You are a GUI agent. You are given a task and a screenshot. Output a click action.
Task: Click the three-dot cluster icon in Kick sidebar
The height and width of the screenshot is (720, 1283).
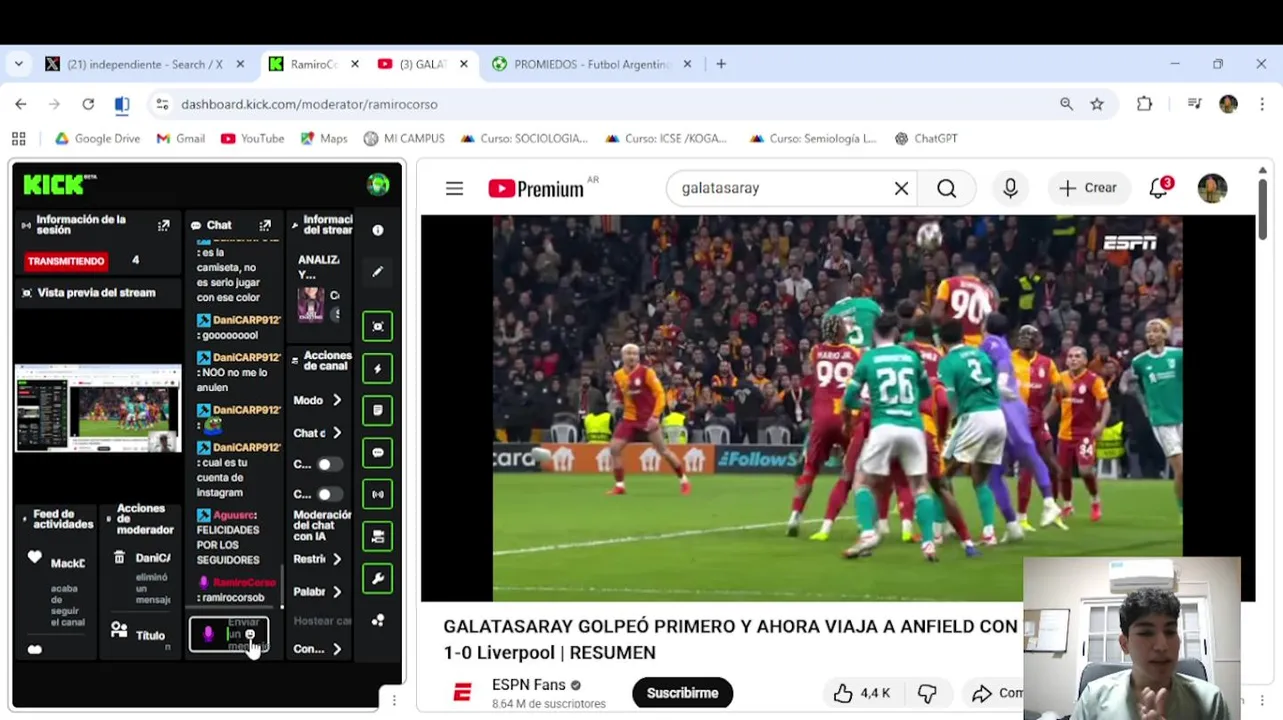tap(377, 620)
